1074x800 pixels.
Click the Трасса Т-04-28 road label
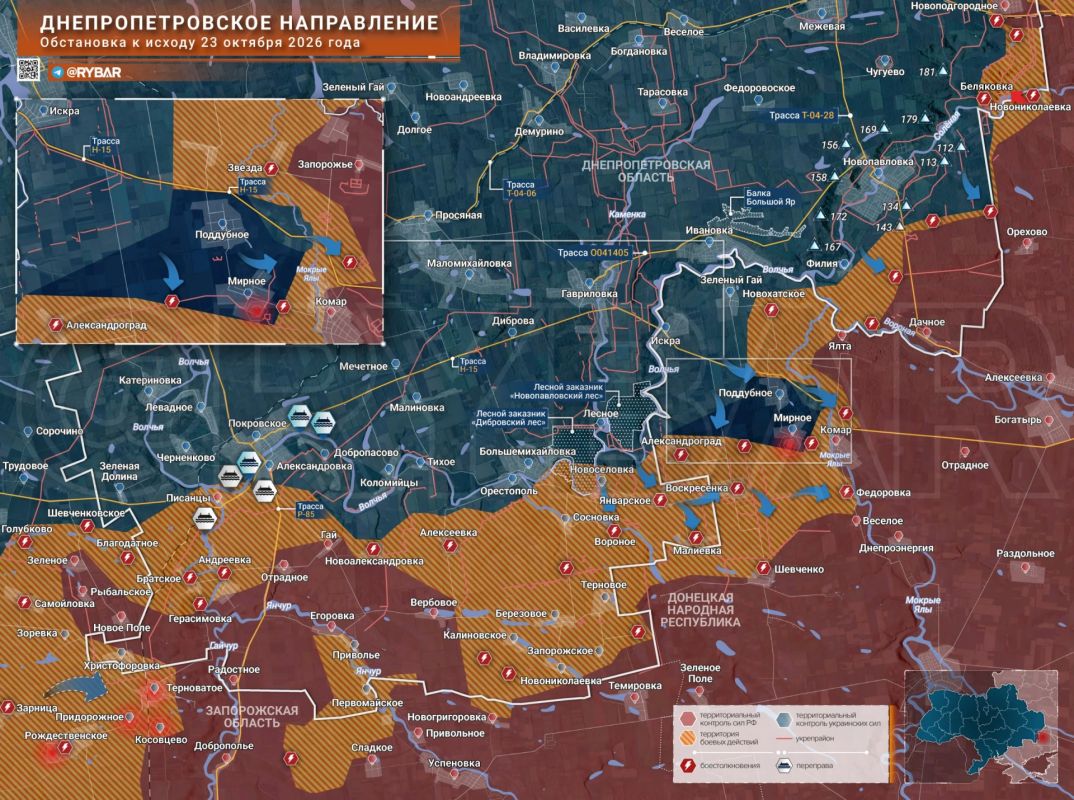coord(801,115)
